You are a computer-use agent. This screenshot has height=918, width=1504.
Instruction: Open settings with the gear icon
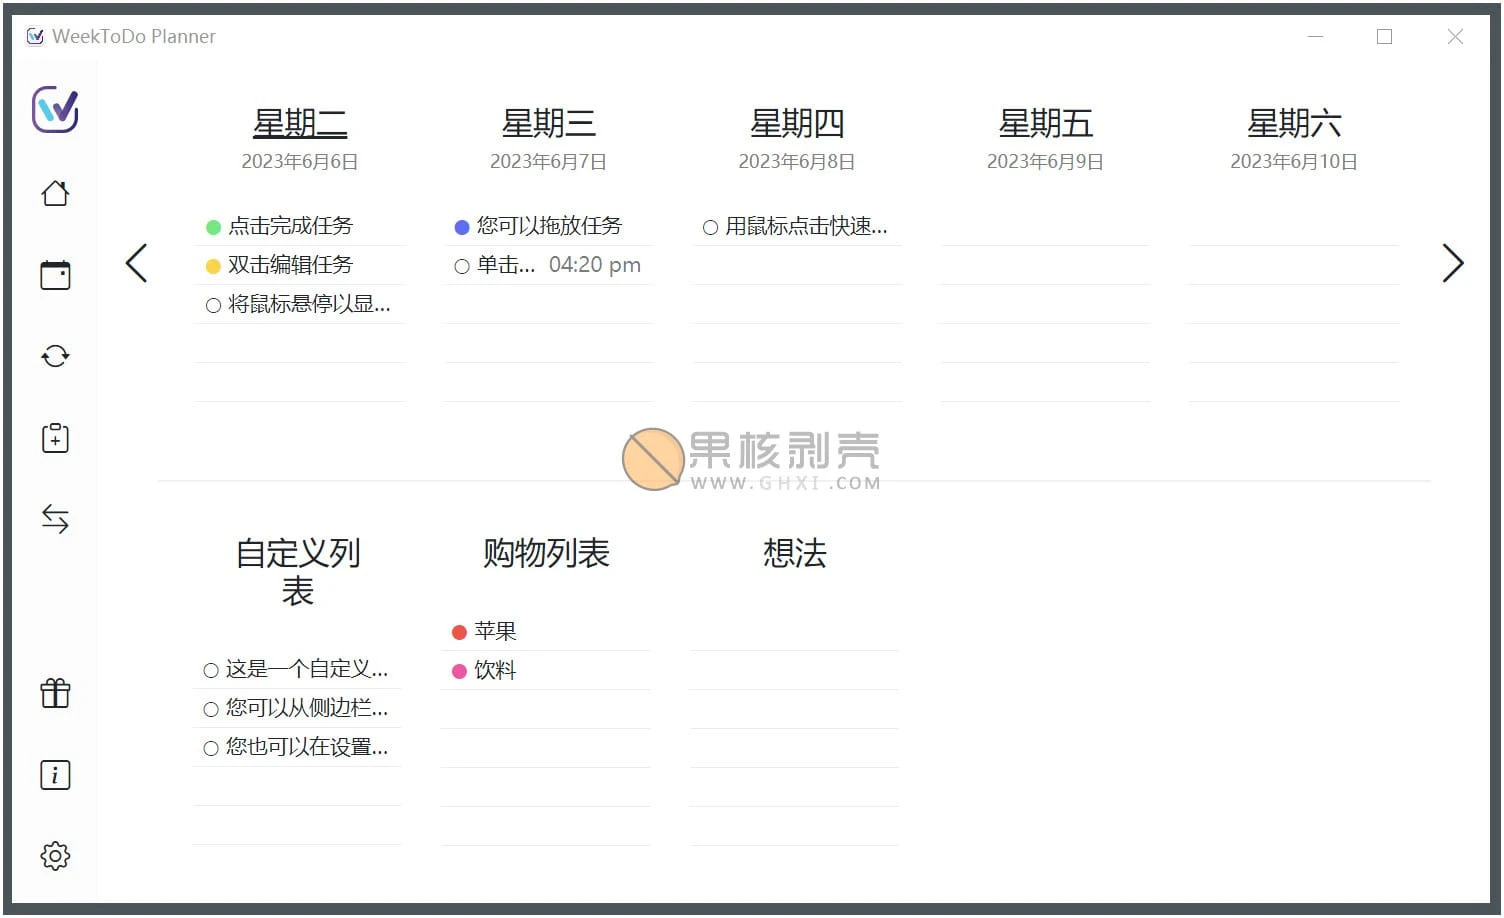click(x=55, y=855)
